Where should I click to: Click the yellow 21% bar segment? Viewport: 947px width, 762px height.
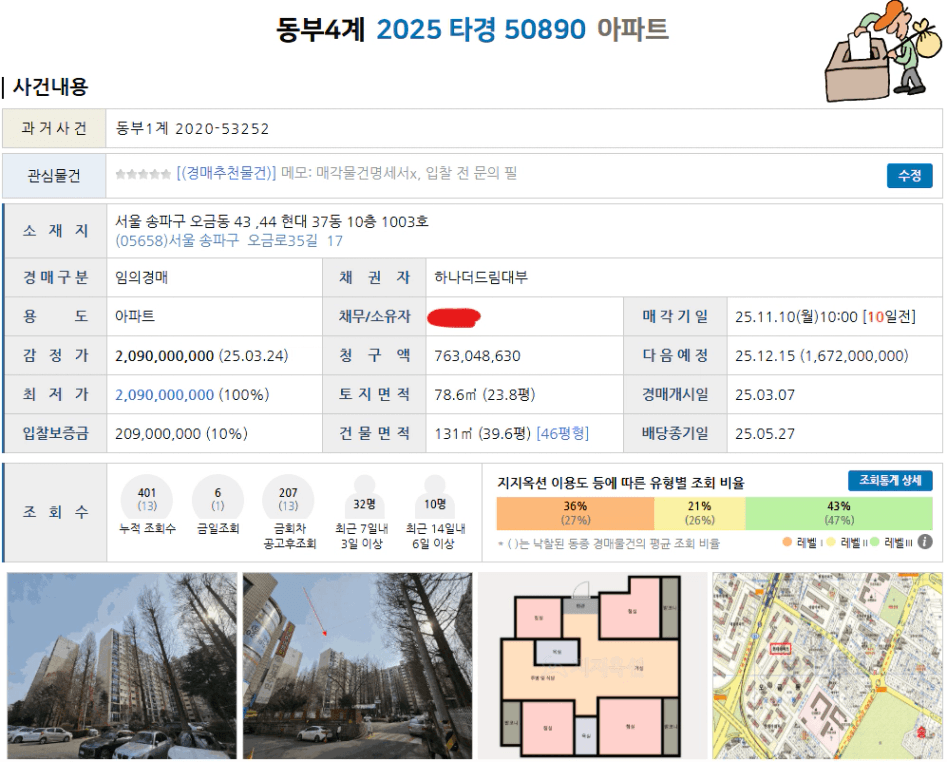coord(699,512)
